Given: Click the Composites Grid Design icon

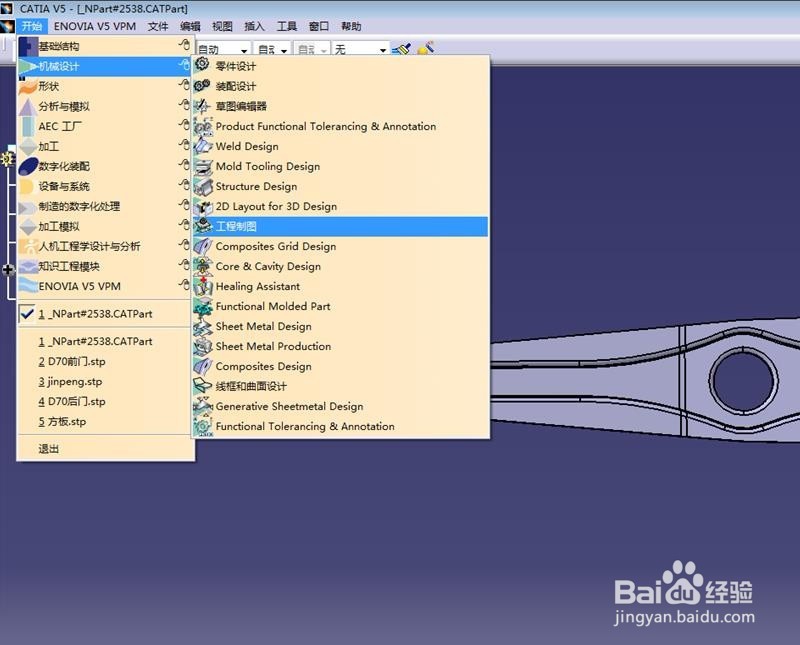Looking at the screenshot, I should click(203, 246).
